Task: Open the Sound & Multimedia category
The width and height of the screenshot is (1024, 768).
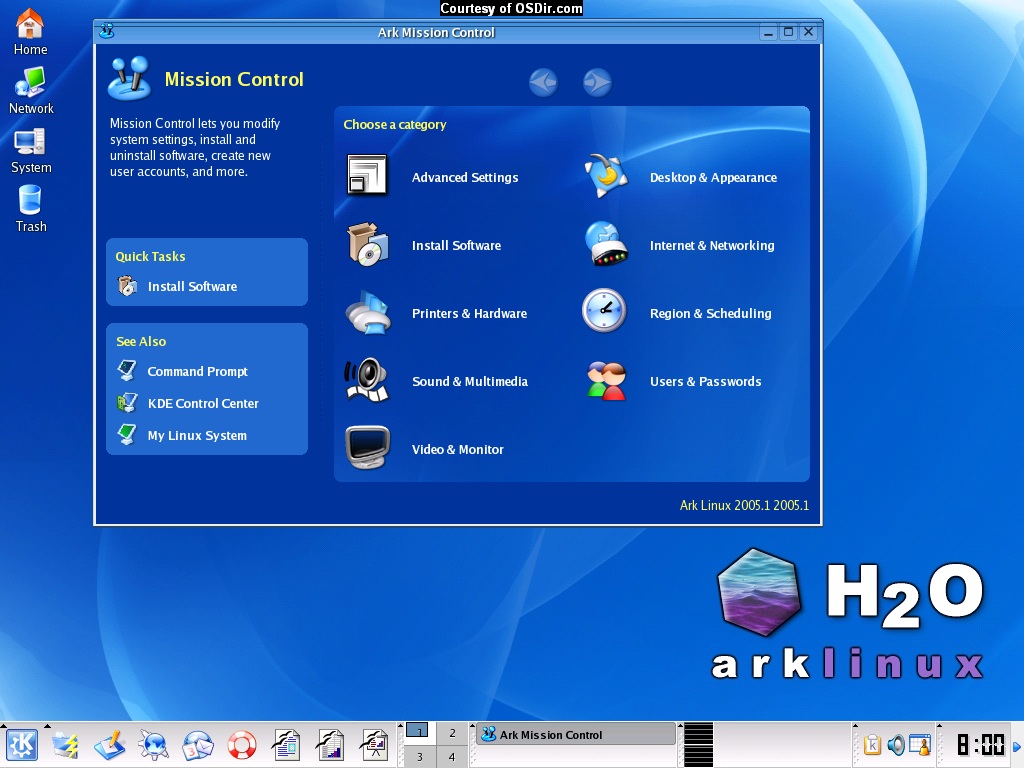Action: pos(437,381)
